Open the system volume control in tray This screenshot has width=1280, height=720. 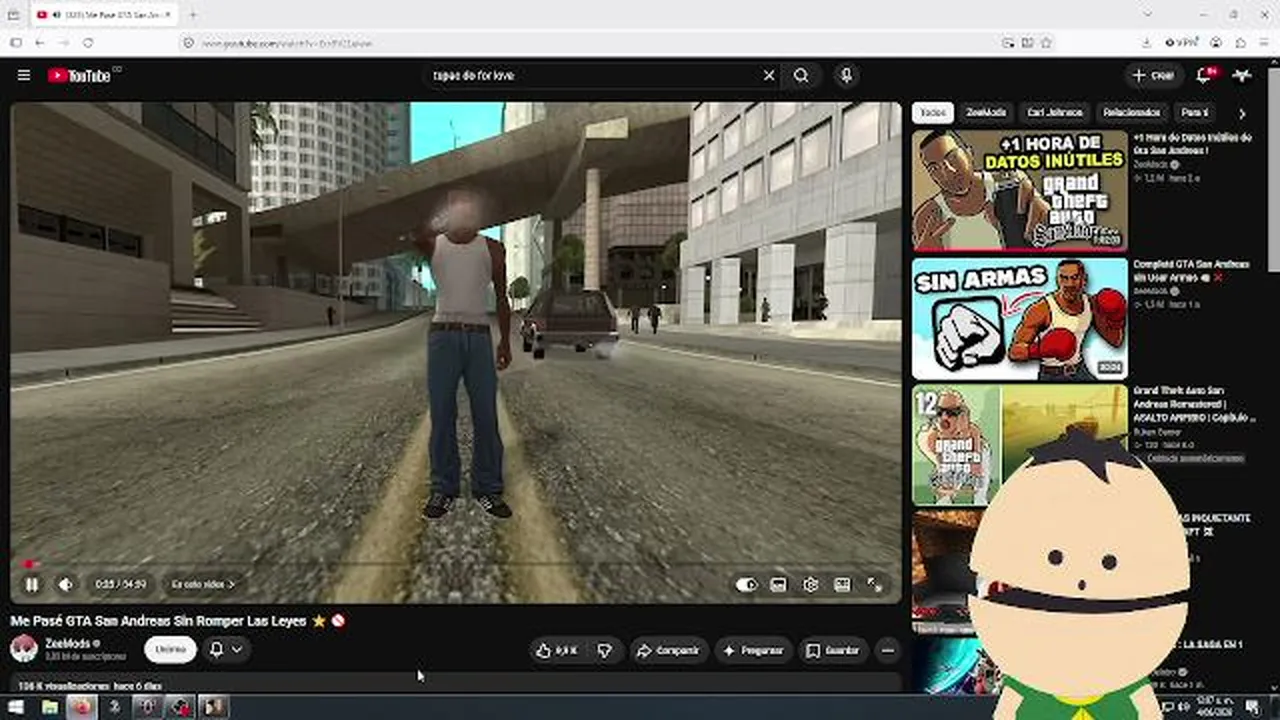pyautogui.click(x=1184, y=707)
